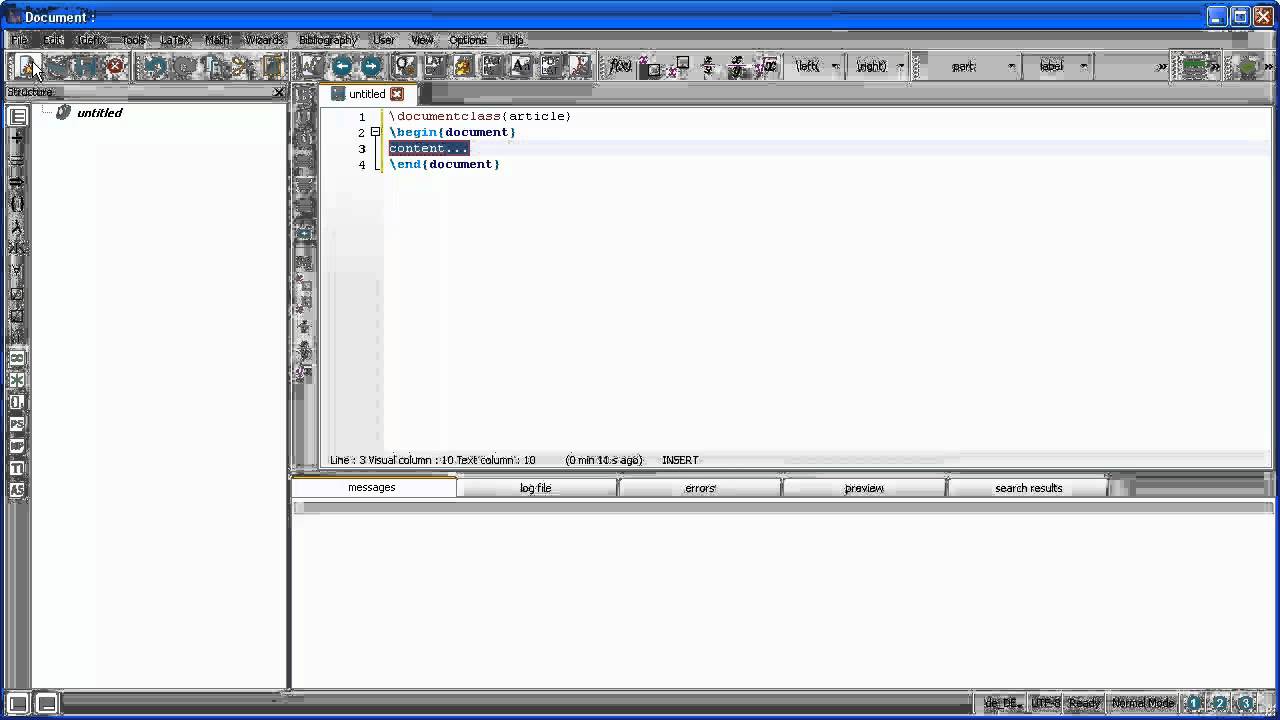Screen dimensions: 1280x720
Task: Open the Options menu
Action: (x=467, y=40)
